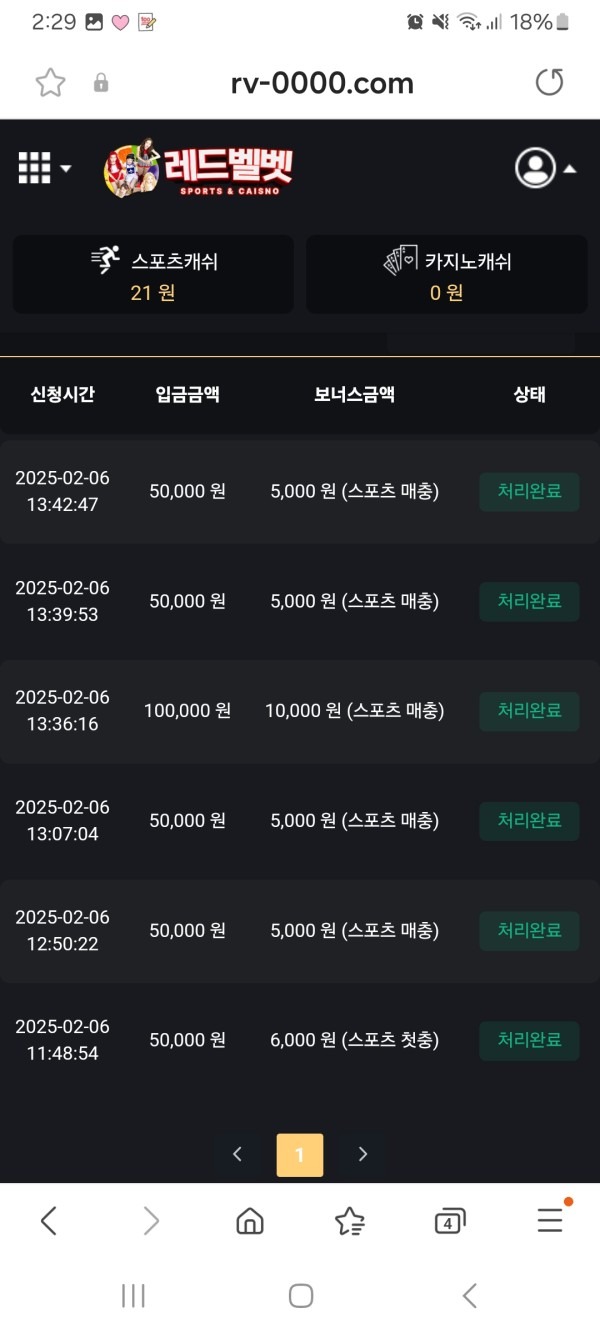600x1333 pixels.
Task: Tap 처리완료 on the 13:42:47 deposit row
Action: [x=528, y=491]
